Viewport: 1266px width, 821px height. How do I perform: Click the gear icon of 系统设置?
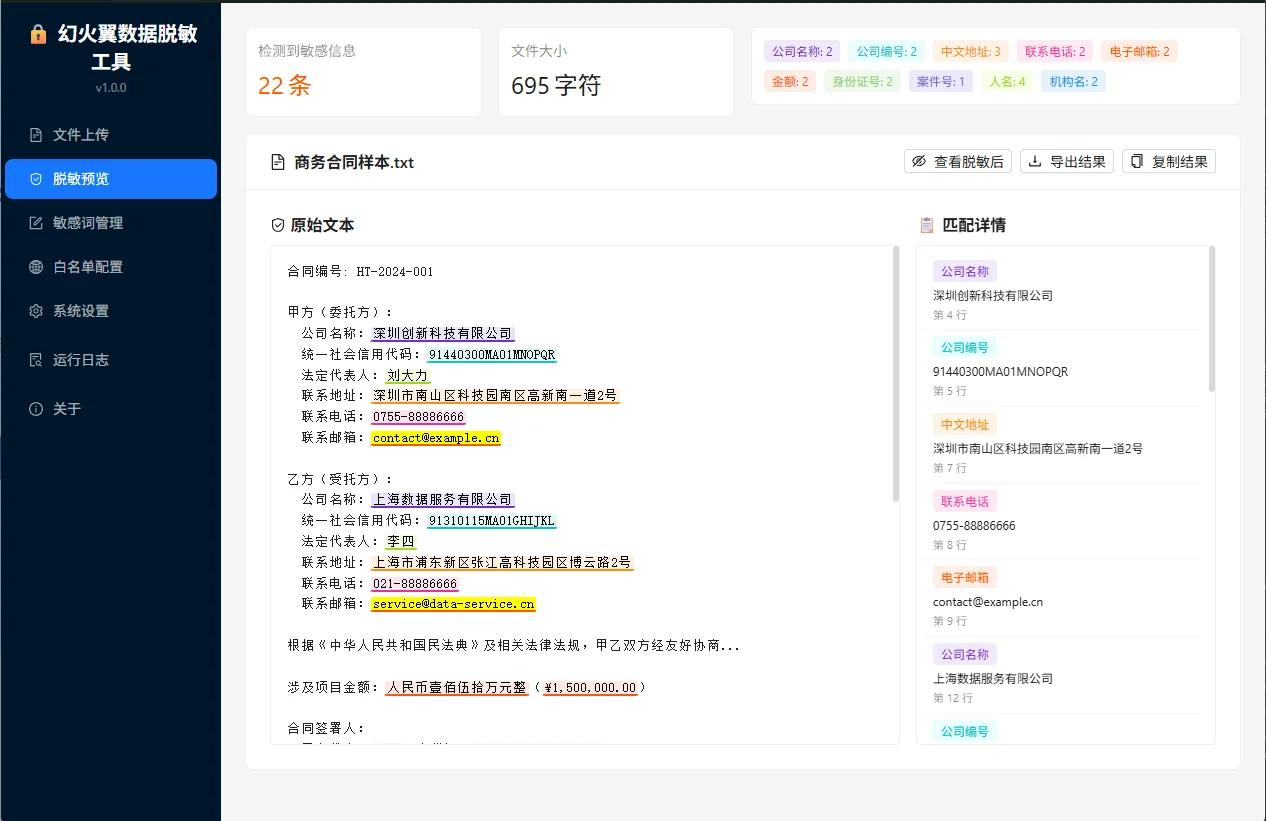36,311
